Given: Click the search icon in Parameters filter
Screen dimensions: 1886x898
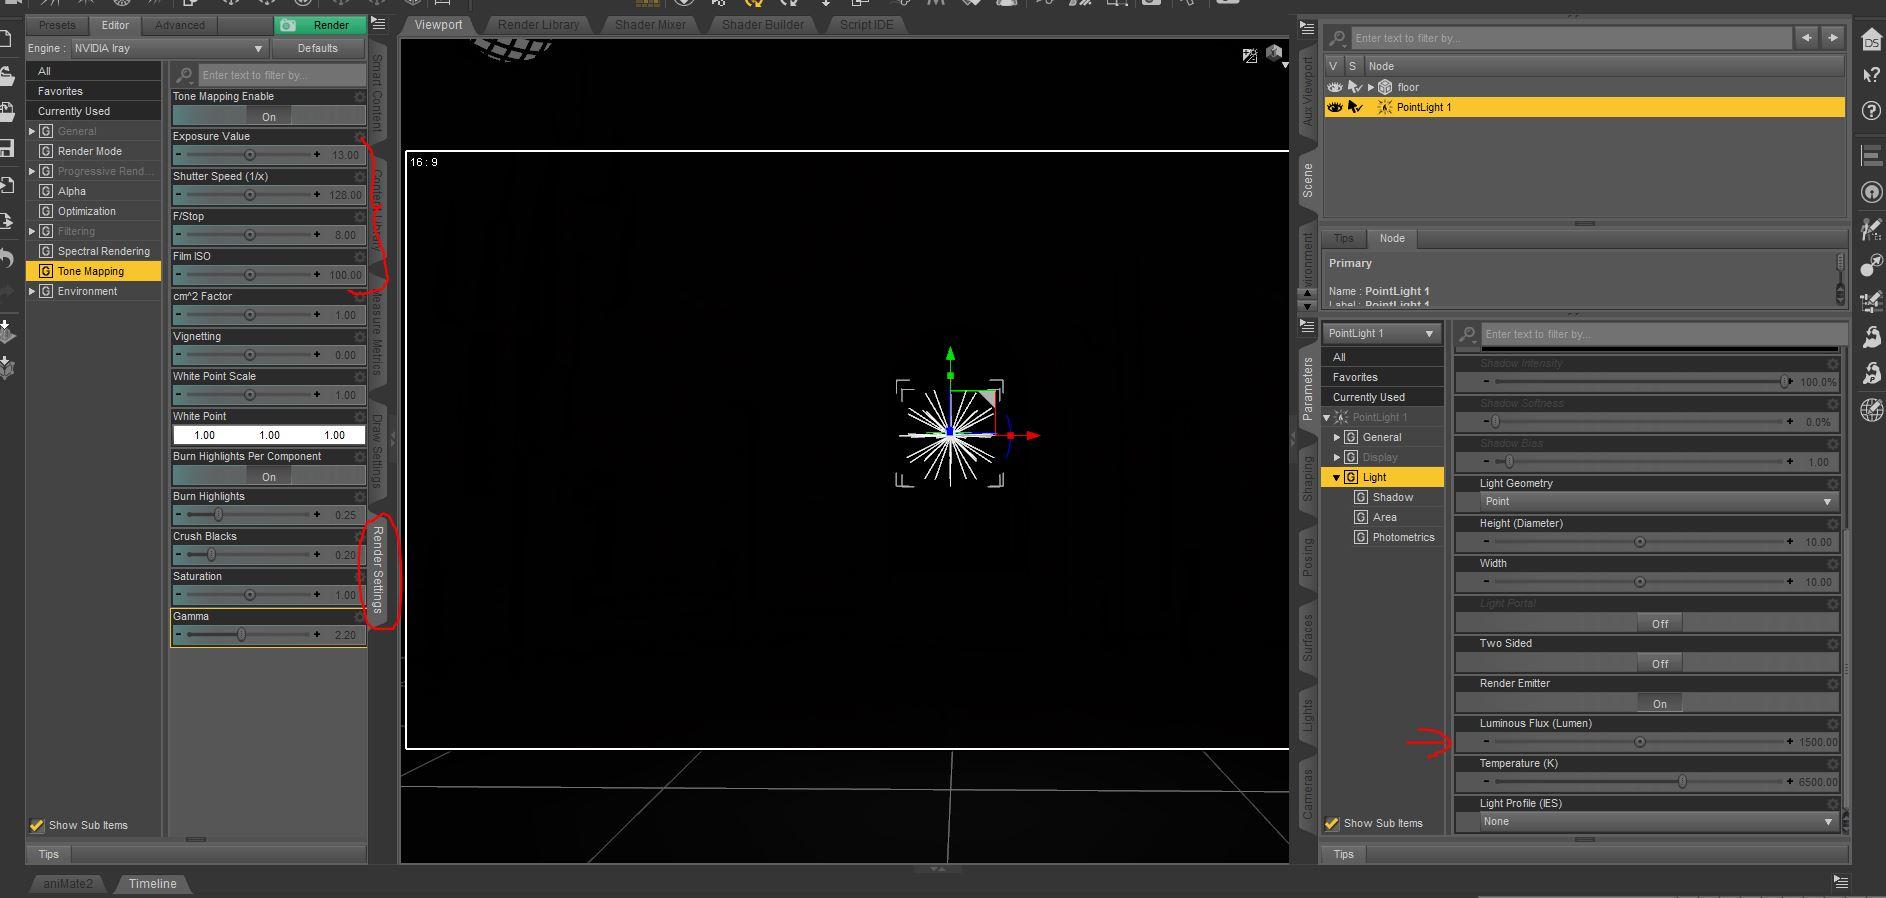Looking at the screenshot, I should click(x=1467, y=334).
